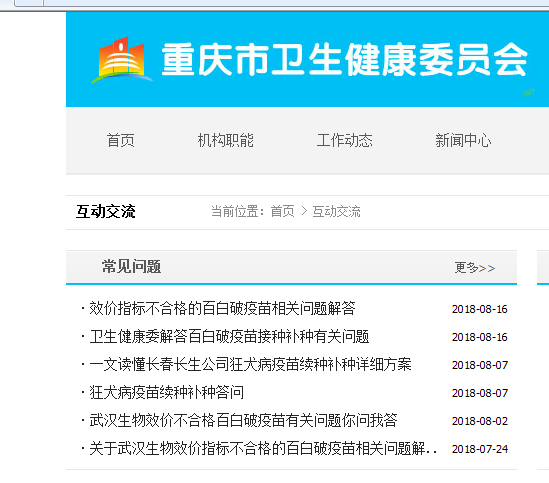The image size is (549, 483).
Task: Open the 新闻中心 navigation item
Action: pos(463,140)
